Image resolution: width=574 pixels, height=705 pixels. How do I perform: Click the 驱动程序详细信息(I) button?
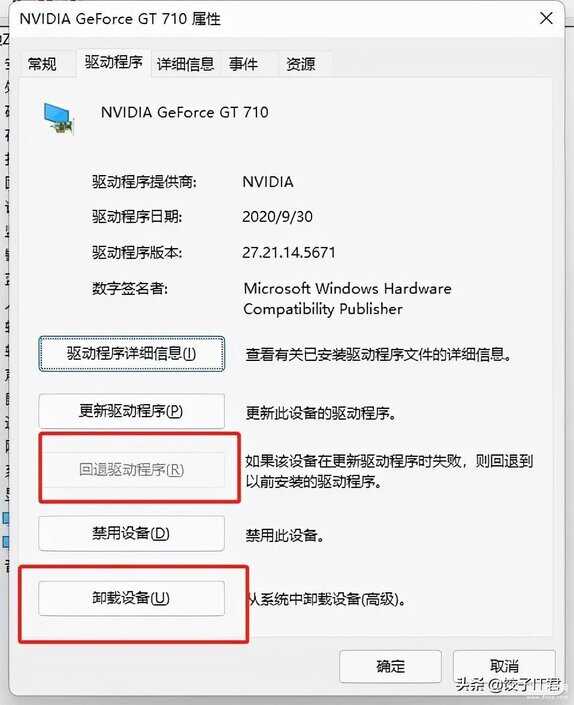pos(132,354)
